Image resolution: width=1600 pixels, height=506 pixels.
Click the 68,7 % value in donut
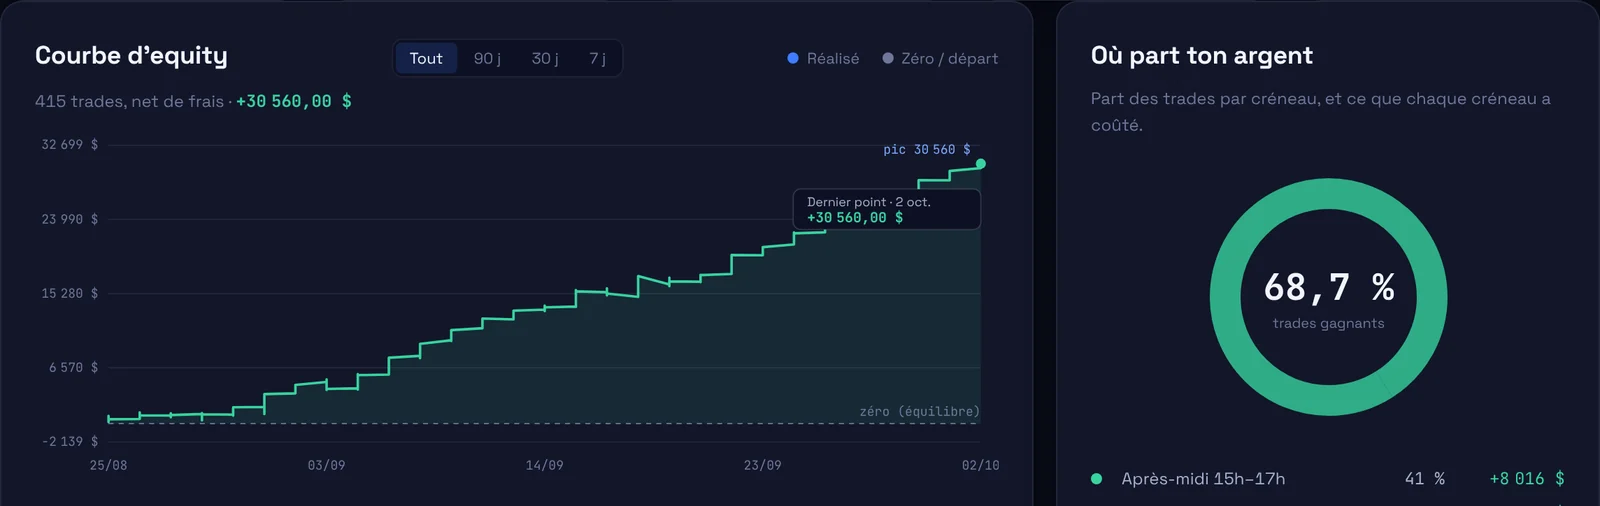[x=1329, y=287]
